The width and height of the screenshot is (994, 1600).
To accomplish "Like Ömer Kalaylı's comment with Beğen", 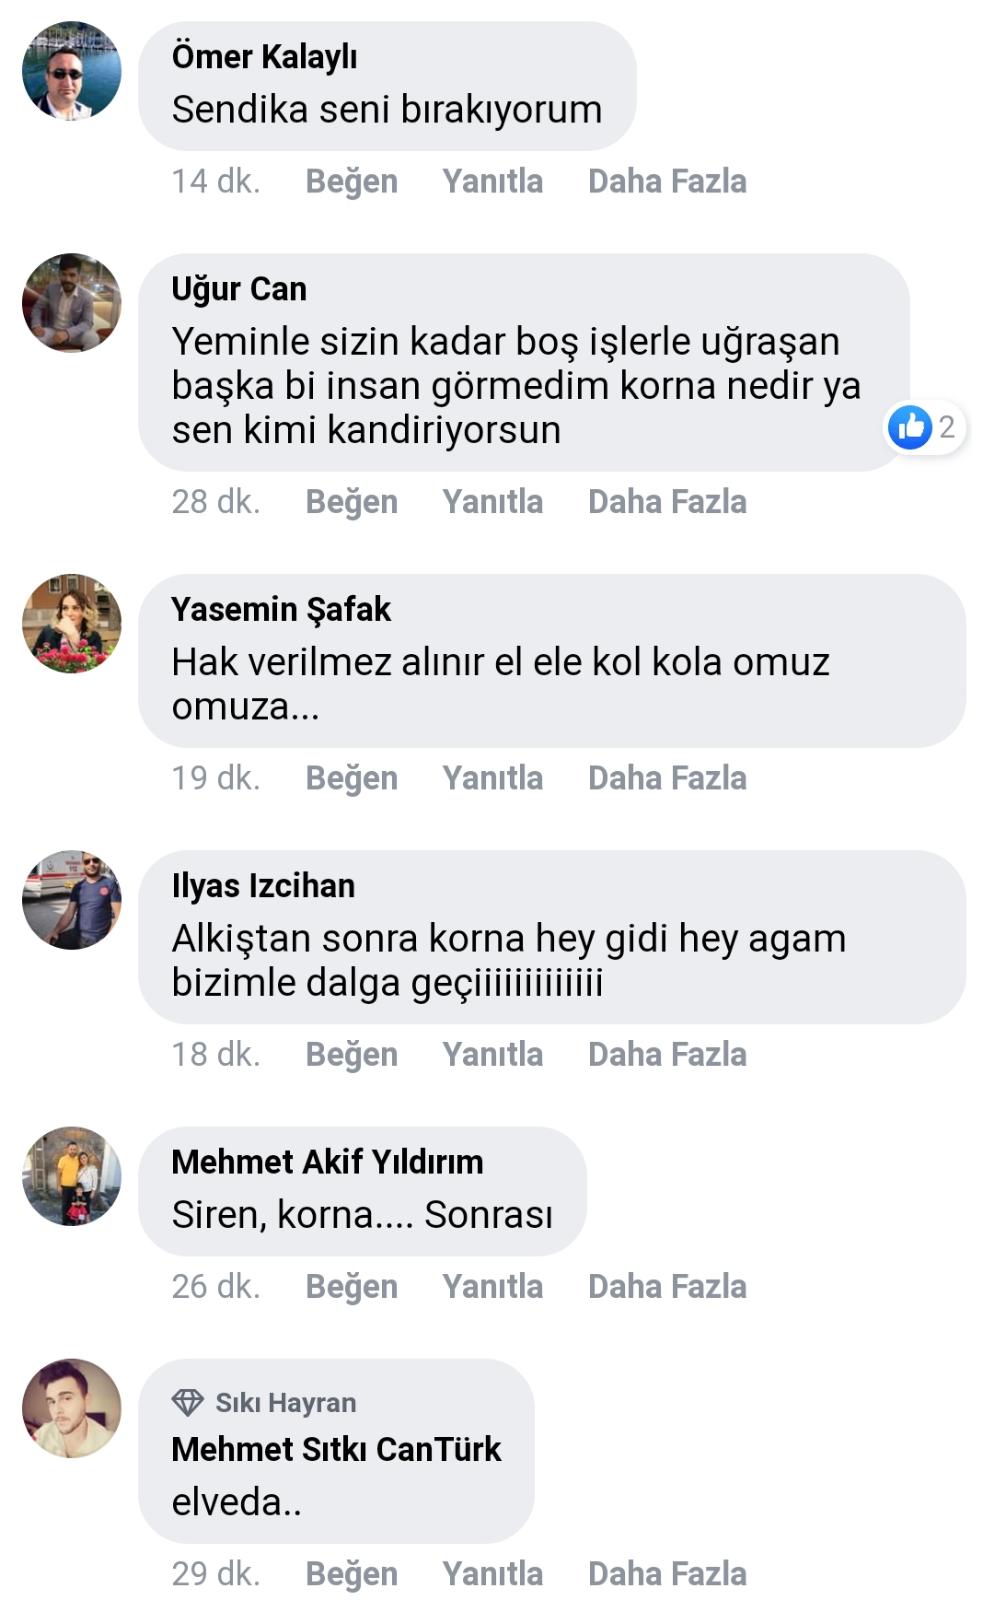I will (x=351, y=181).
